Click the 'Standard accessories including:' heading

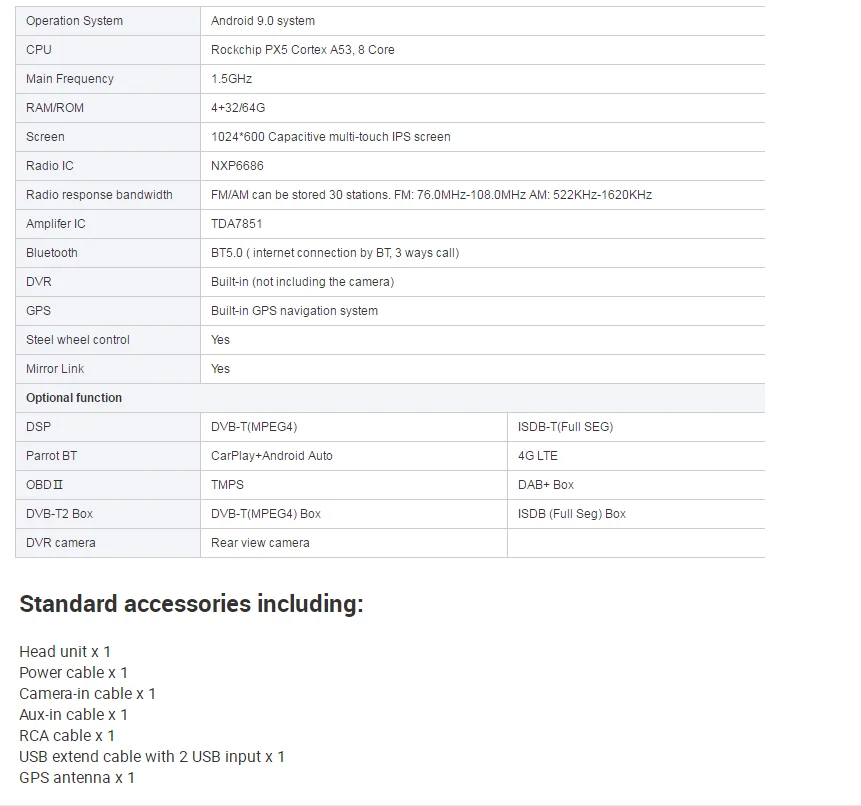(x=191, y=604)
